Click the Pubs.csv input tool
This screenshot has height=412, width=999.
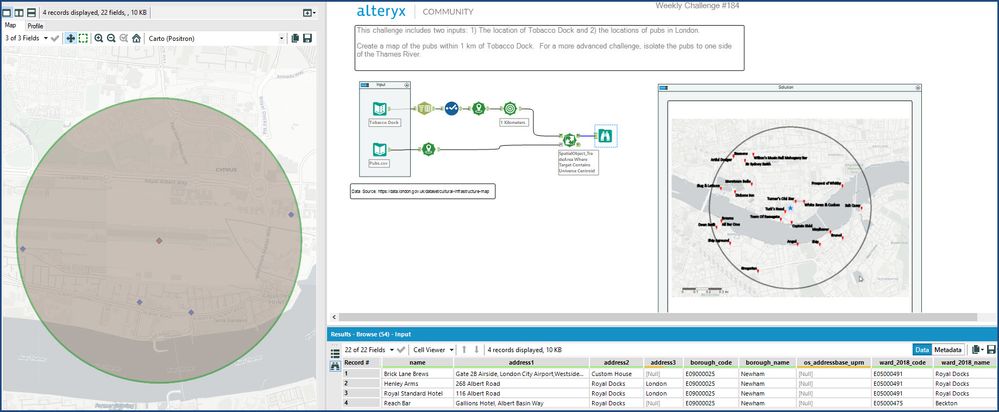tap(380, 150)
